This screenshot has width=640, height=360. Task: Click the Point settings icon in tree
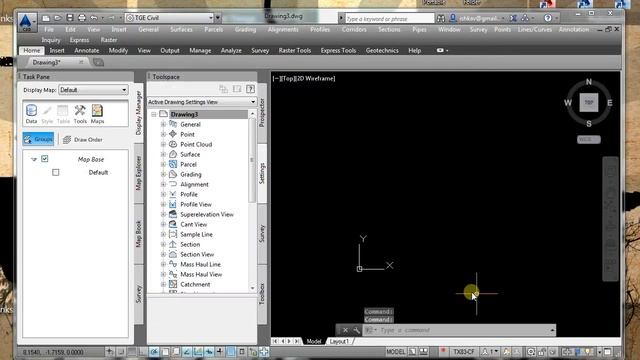pos(173,134)
